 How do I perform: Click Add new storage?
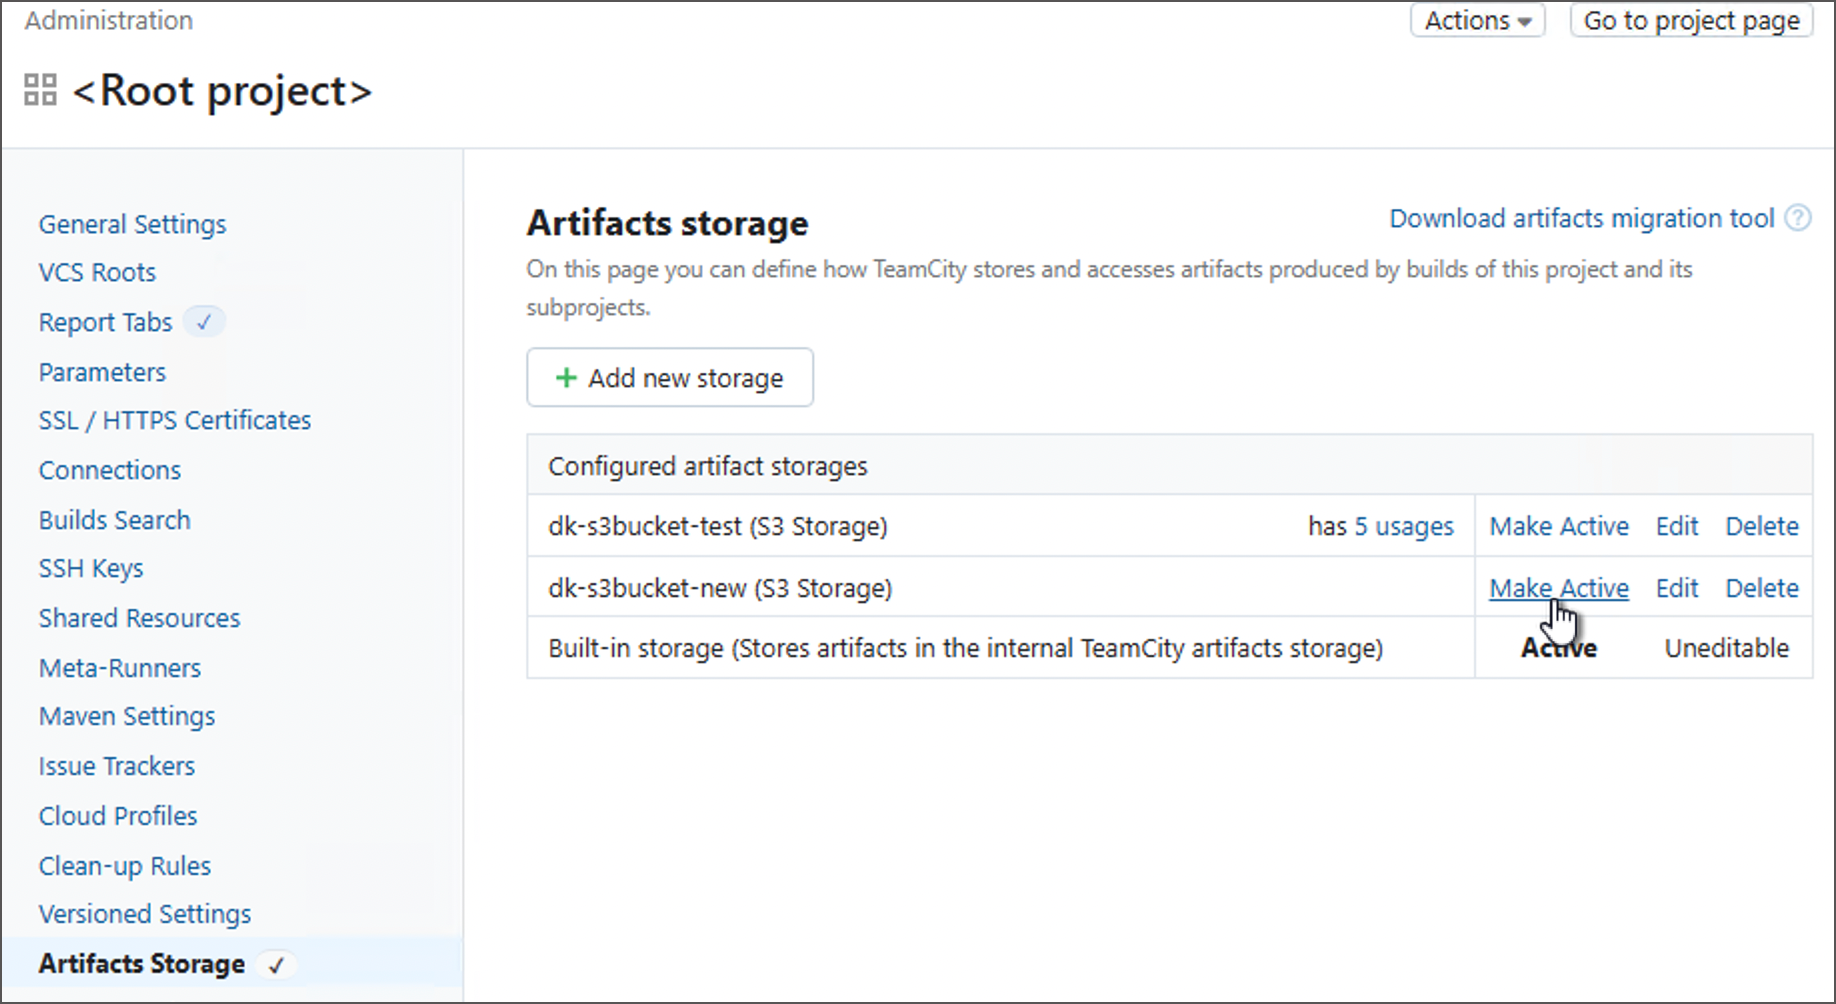(x=670, y=378)
